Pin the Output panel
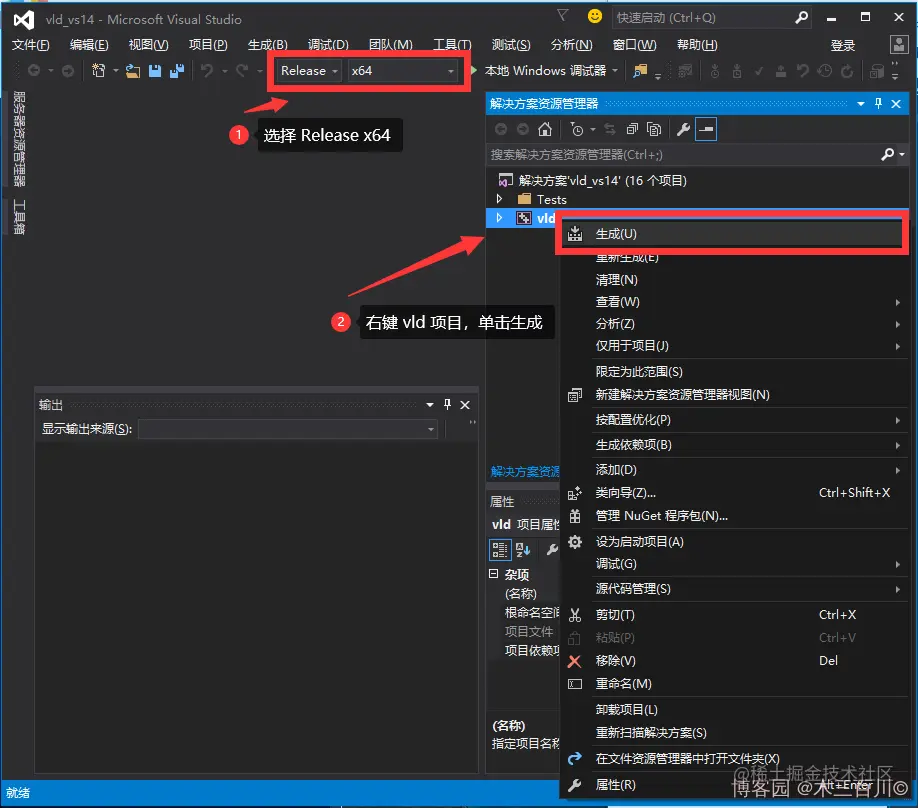918x808 pixels. (447, 404)
